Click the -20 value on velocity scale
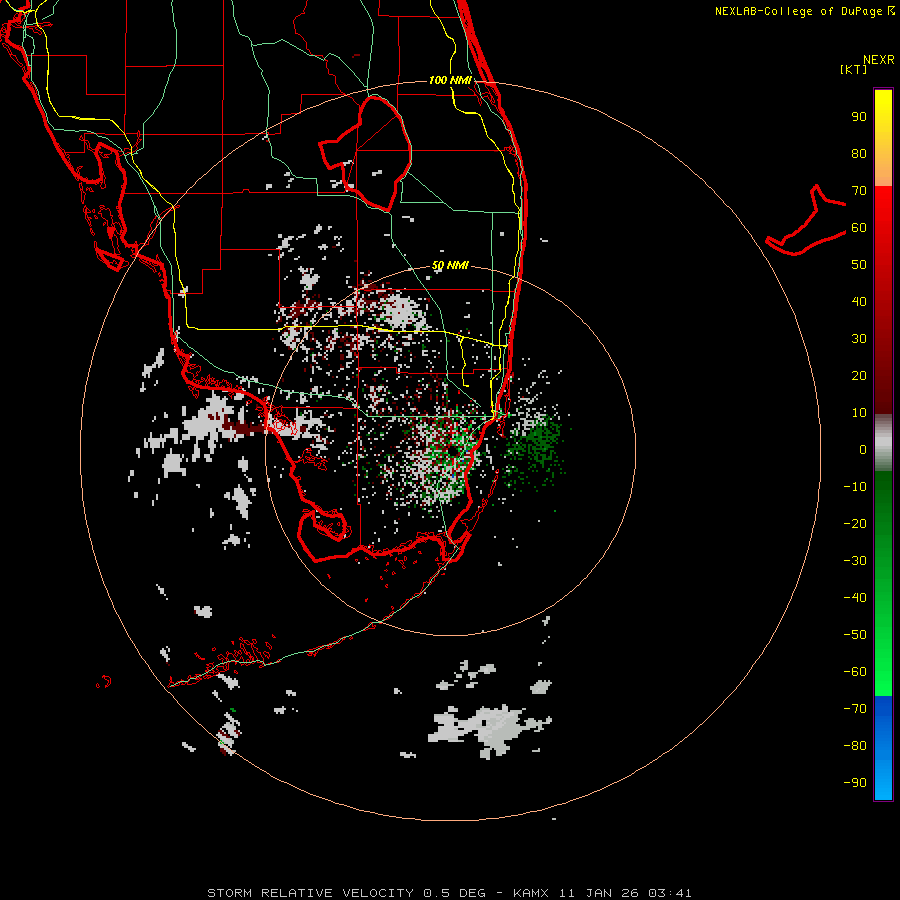The height and width of the screenshot is (900, 900). click(x=855, y=523)
